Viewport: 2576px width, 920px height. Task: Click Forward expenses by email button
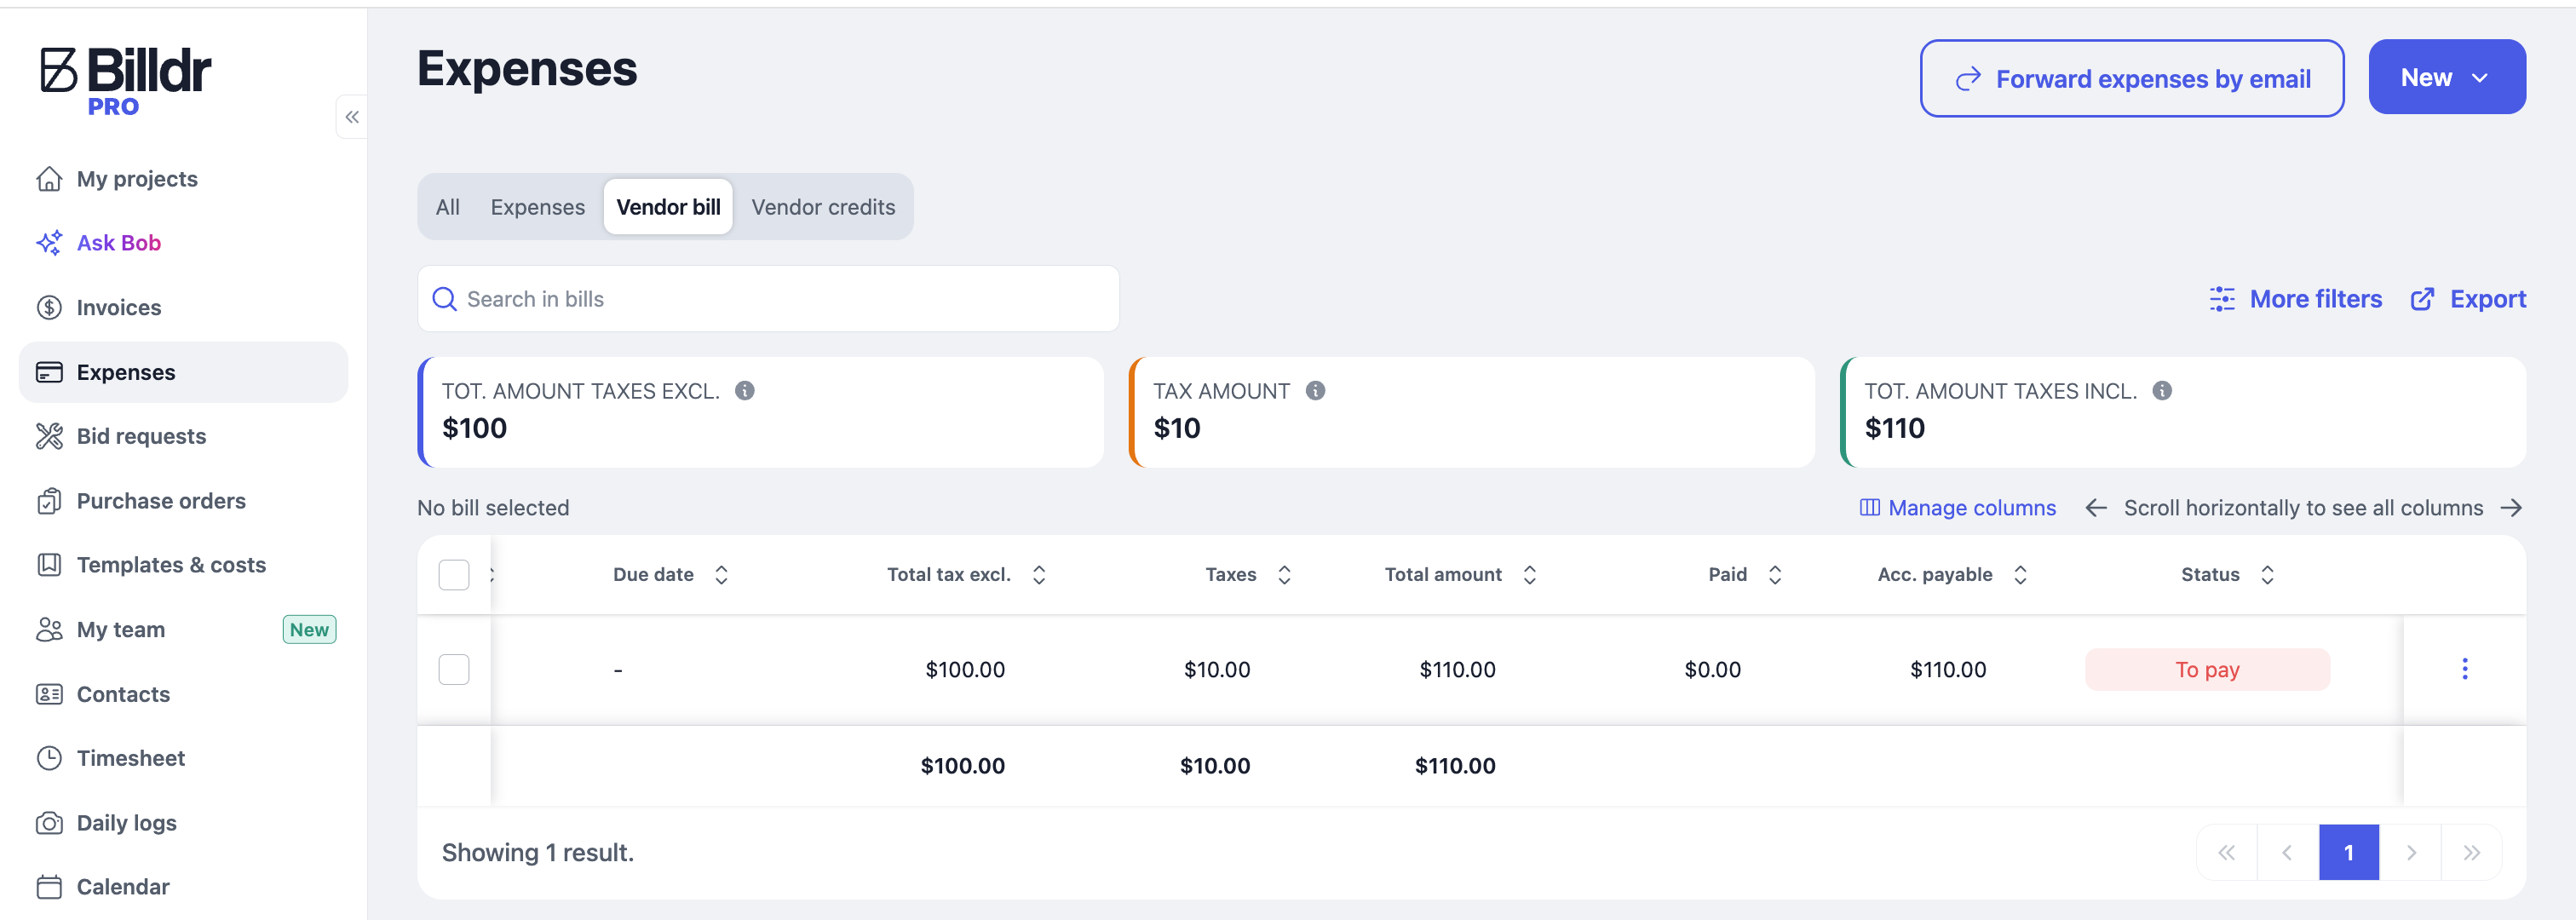(2131, 78)
